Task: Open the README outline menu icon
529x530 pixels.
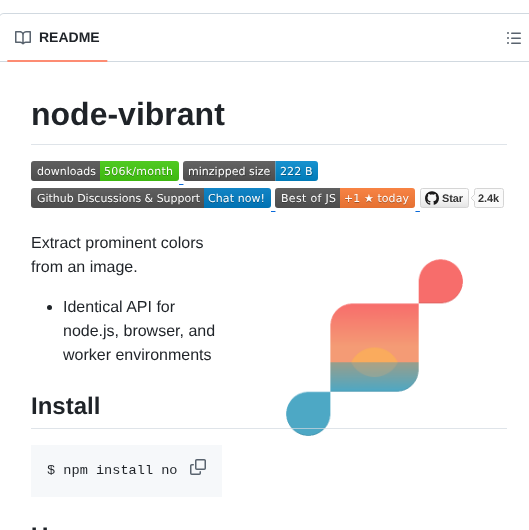Action: coord(513,38)
